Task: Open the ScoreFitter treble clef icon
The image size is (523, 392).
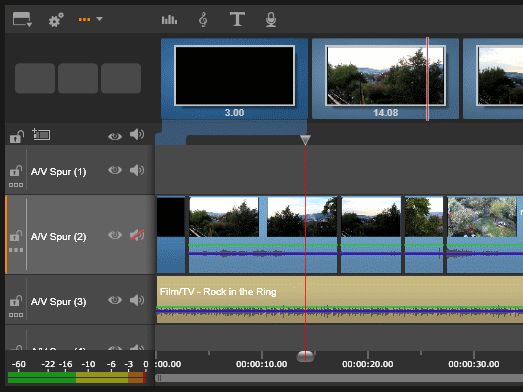Action: click(203, 19)
